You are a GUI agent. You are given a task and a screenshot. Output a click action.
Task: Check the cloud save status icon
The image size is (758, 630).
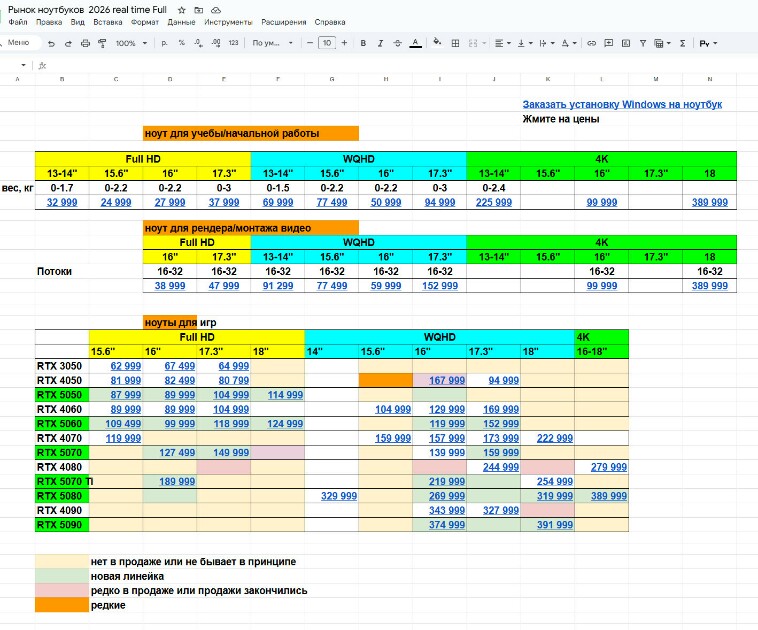click(x=216, y=10)
